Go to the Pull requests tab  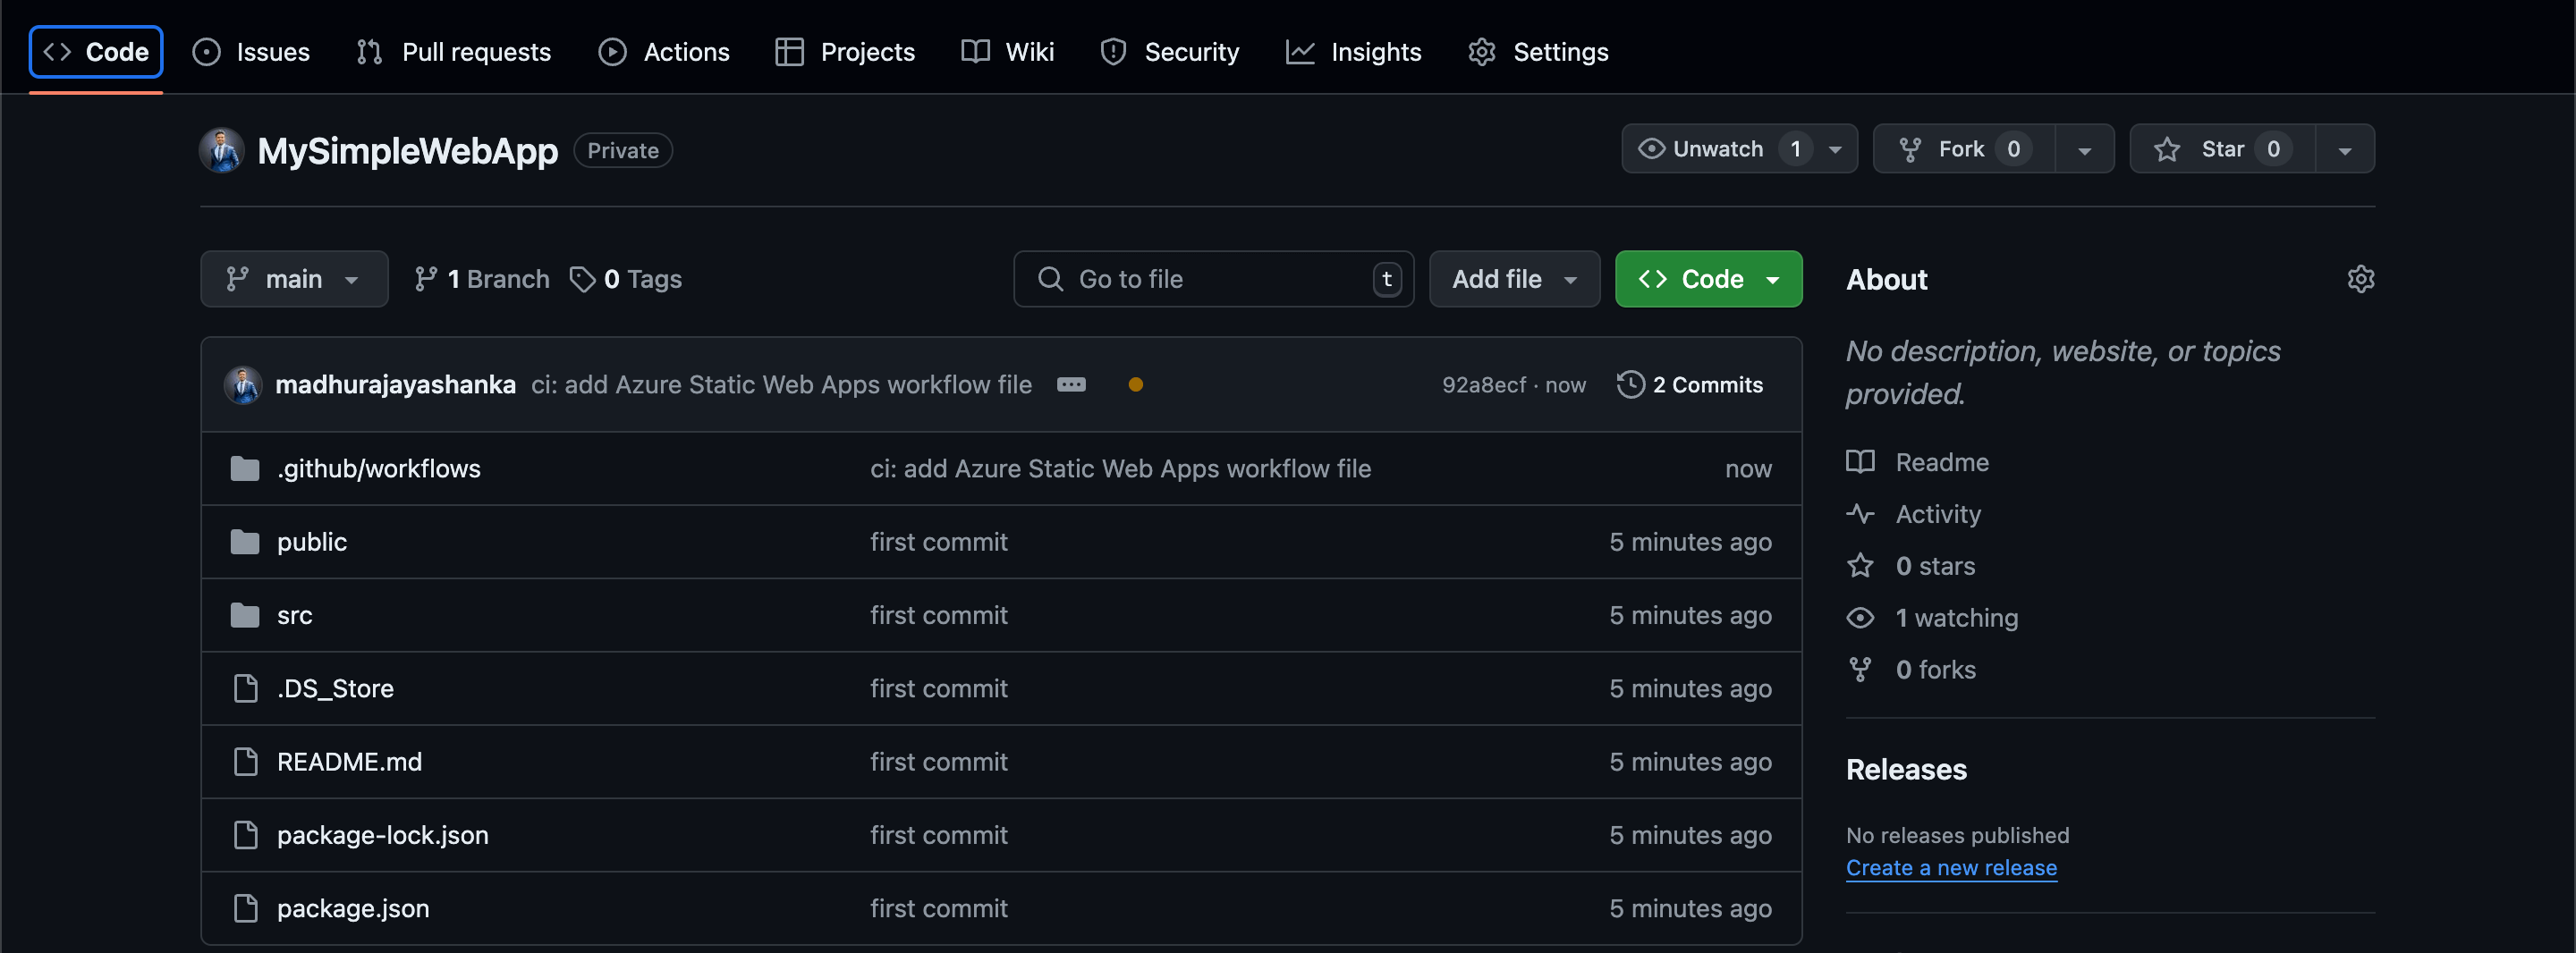point(454,52)
